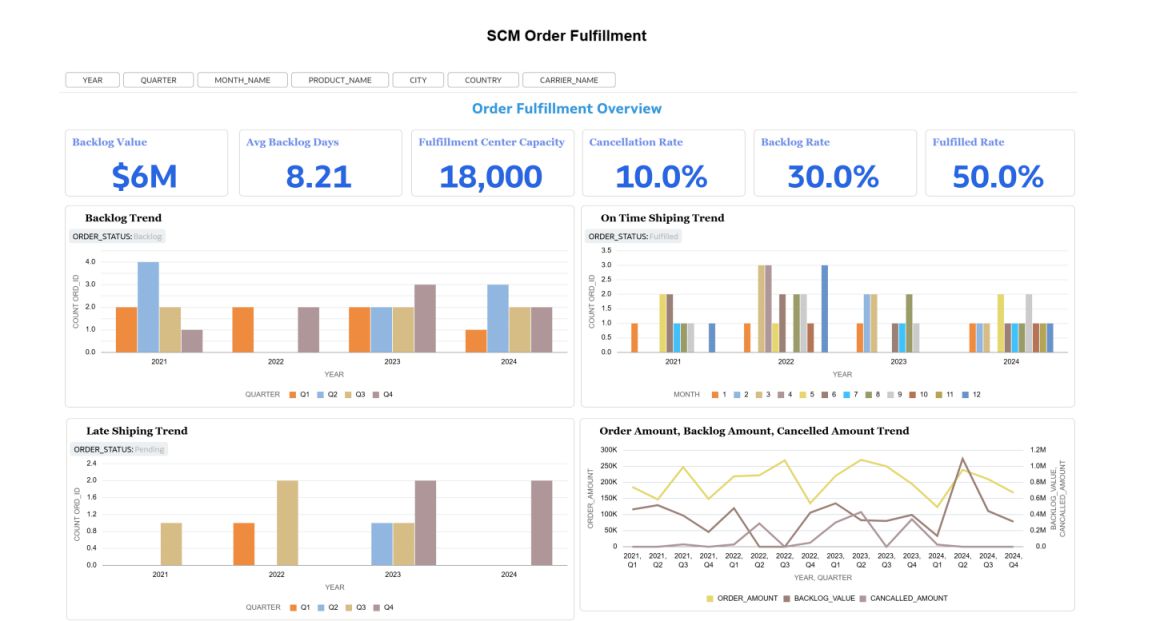Toggle Q4 legend swatch in Late Shiping Trend
The height and width of the screenshot is (621, 1152).
coord(377,607)
